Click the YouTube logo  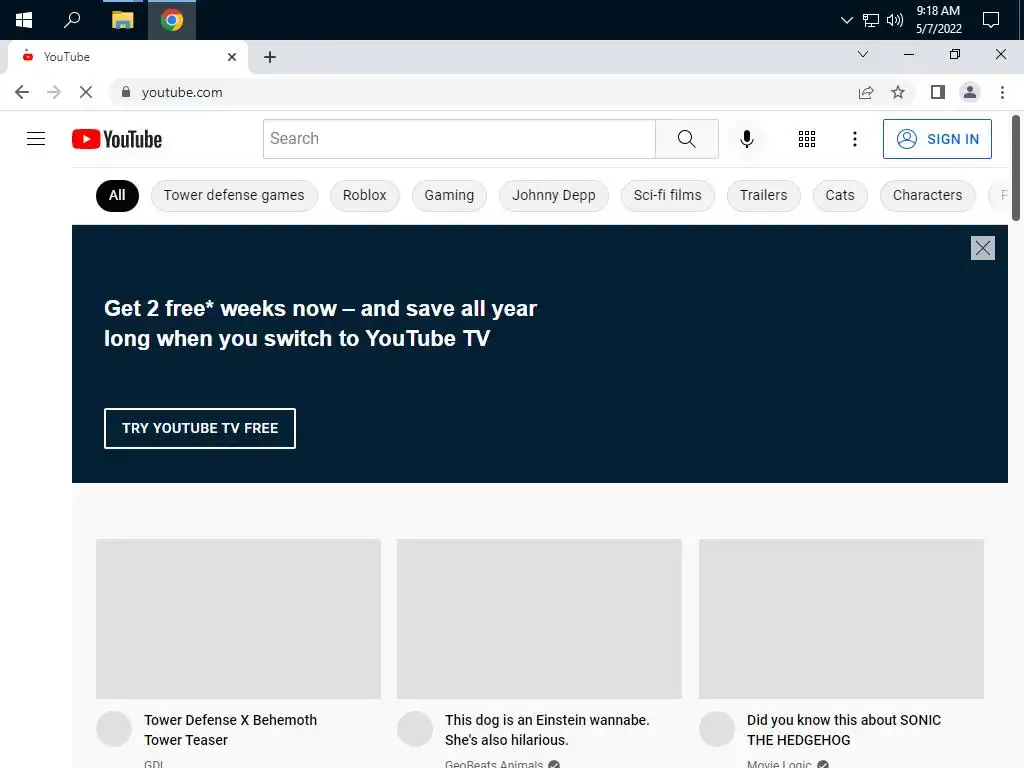click(x=117, y=139)
